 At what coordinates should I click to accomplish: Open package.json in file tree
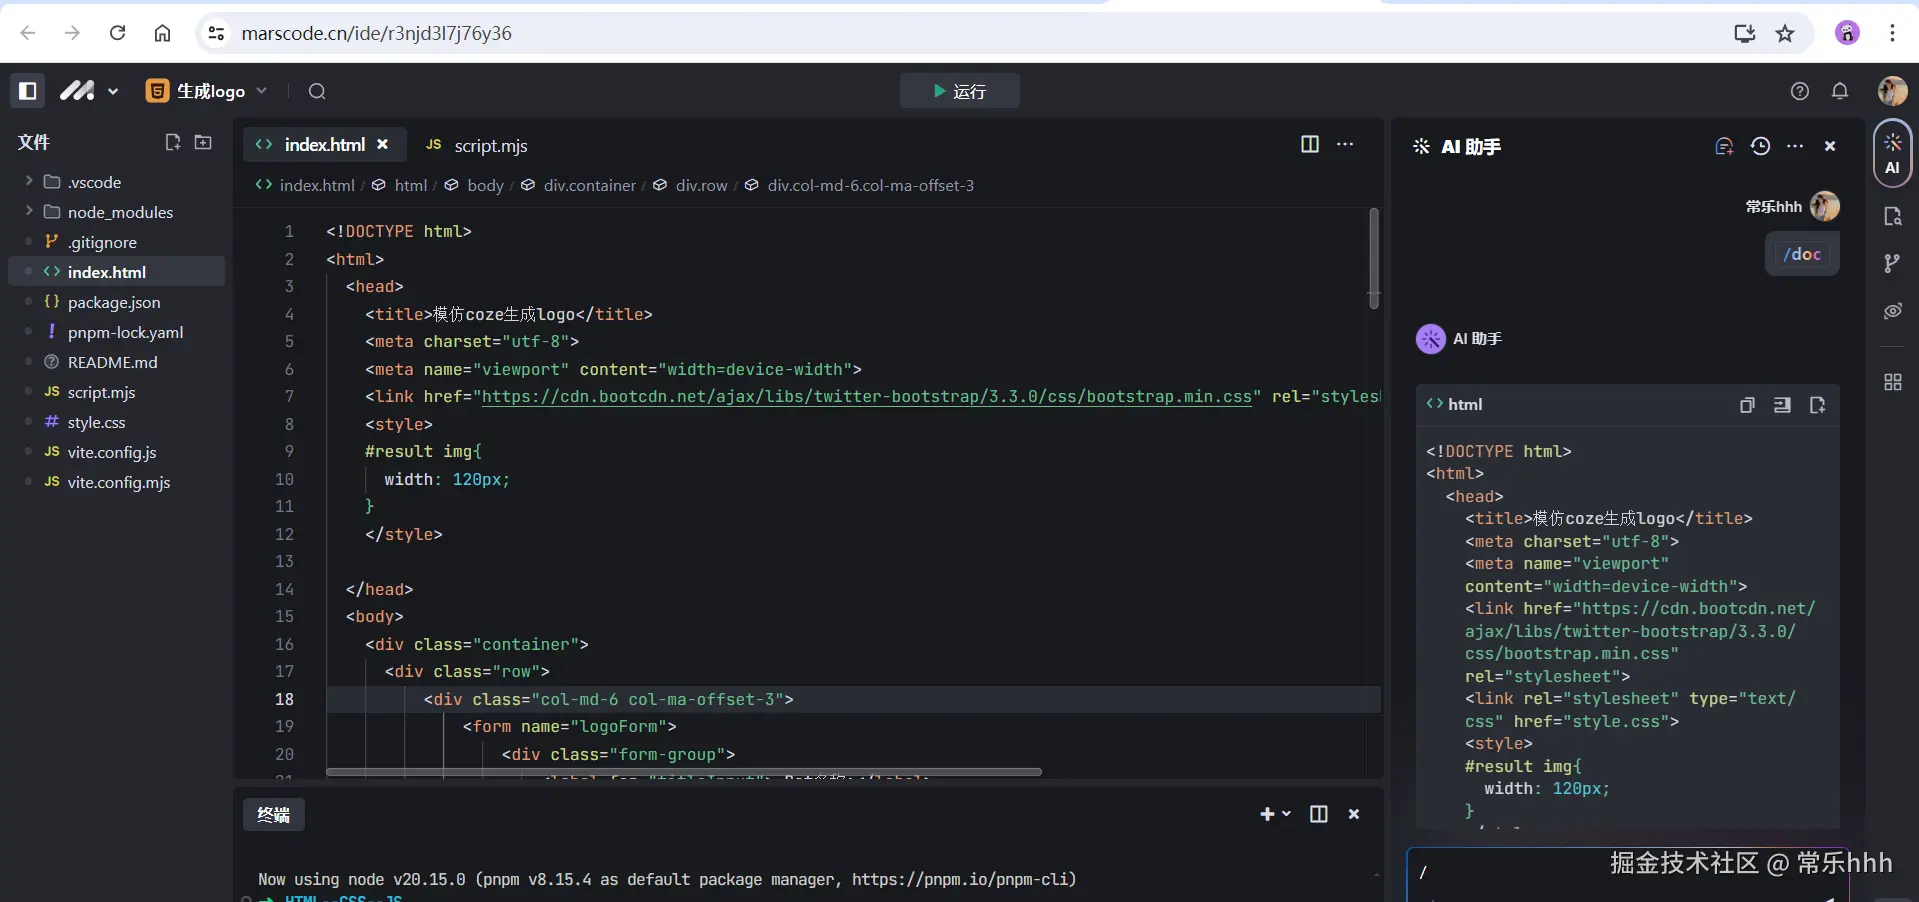point(116,302)
